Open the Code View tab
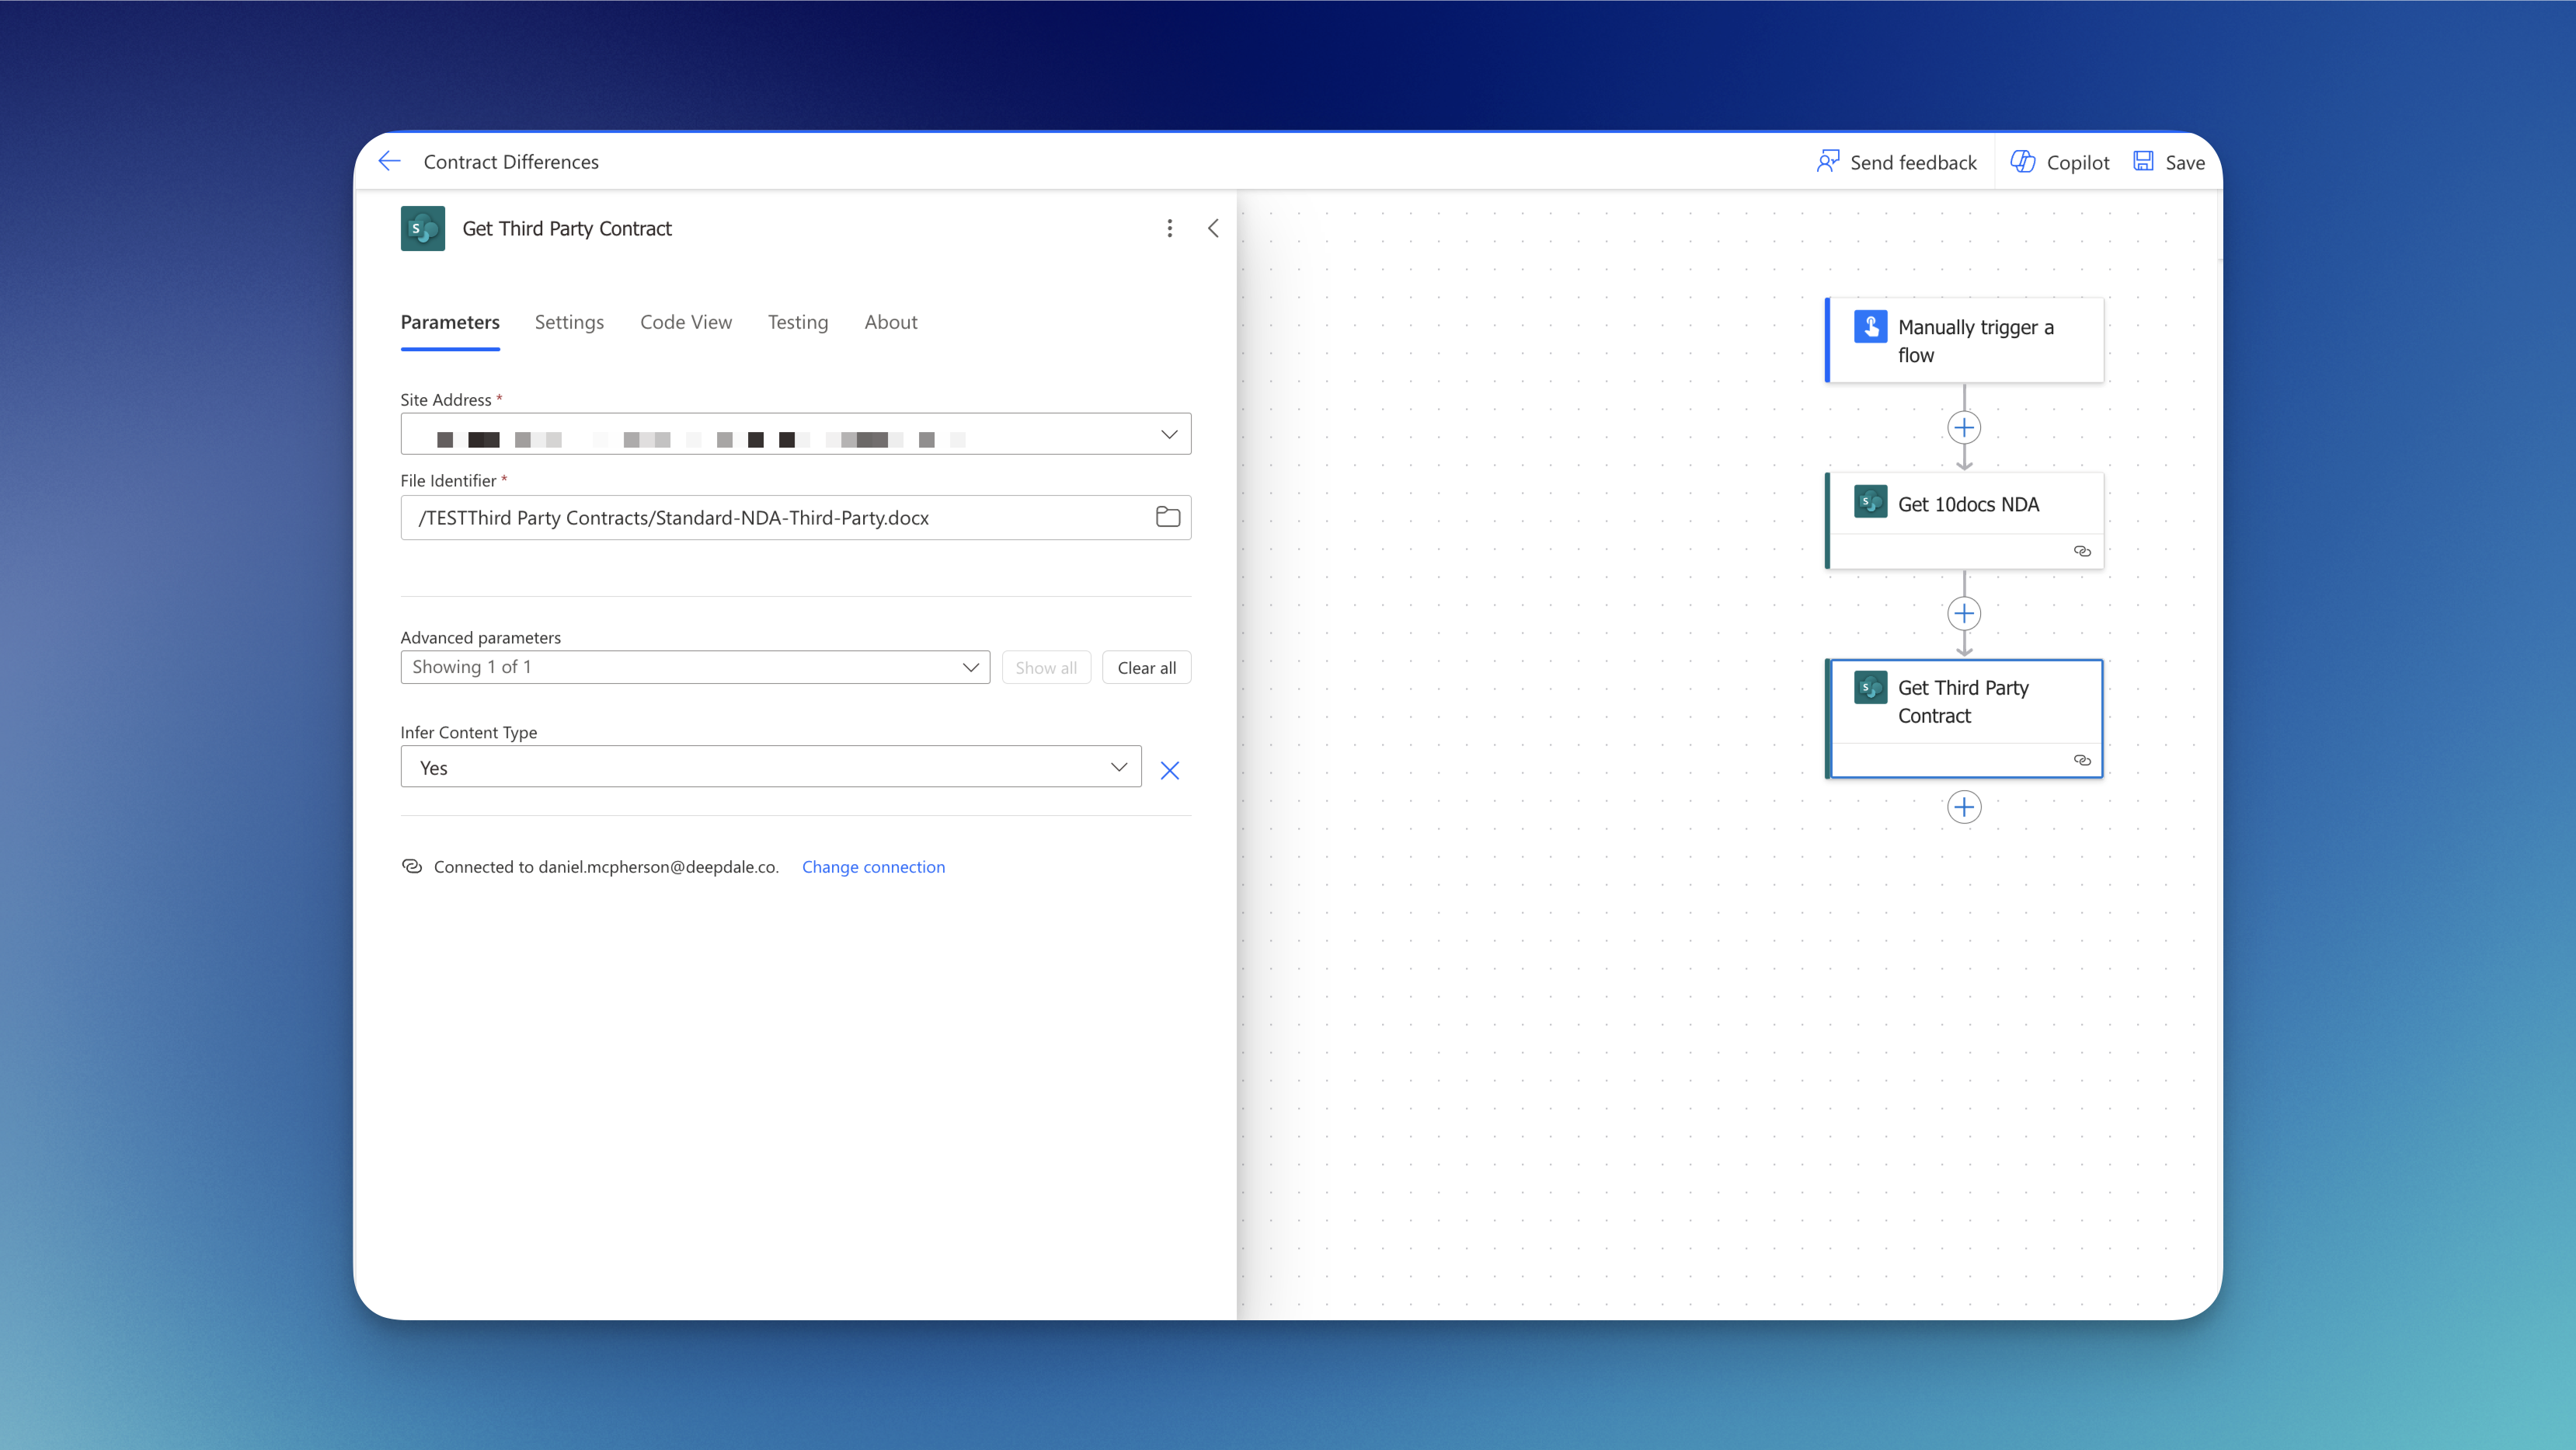The height and width of the screenshot is (1450, 2576). coord(685,322)
